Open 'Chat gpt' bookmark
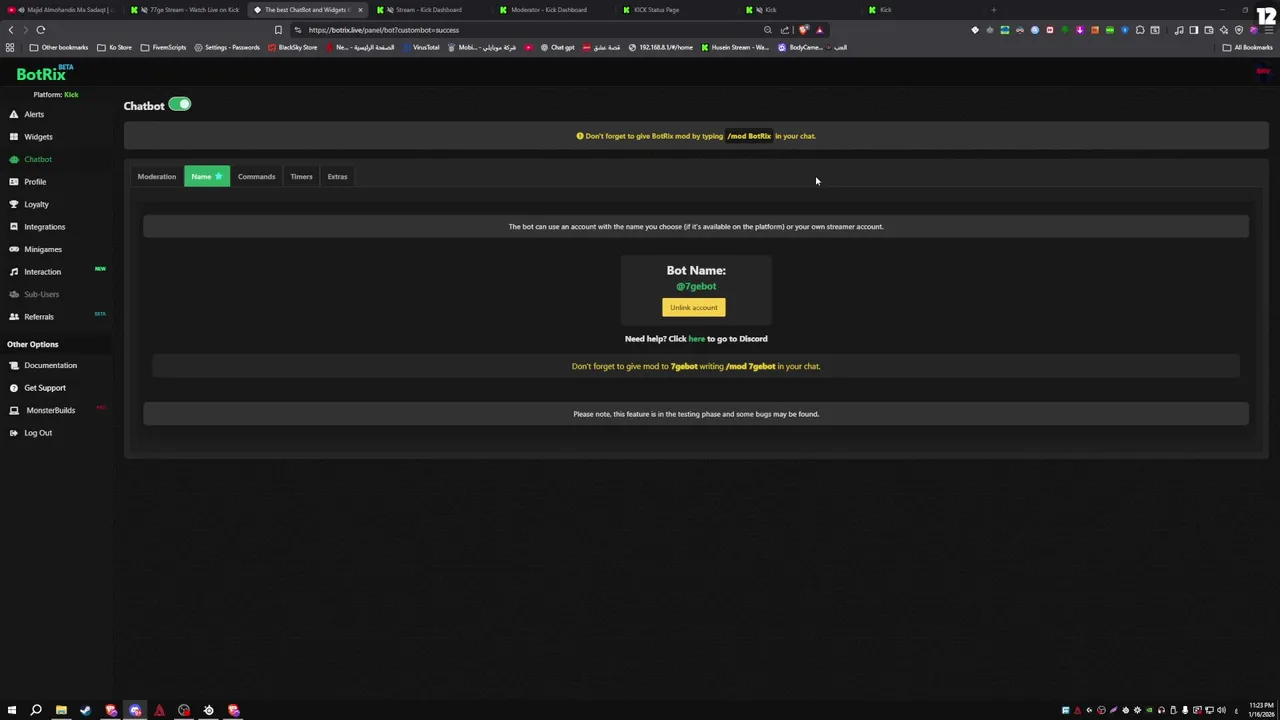The height and width of the screenshot is (720, 1280). [x=557, y=47]
